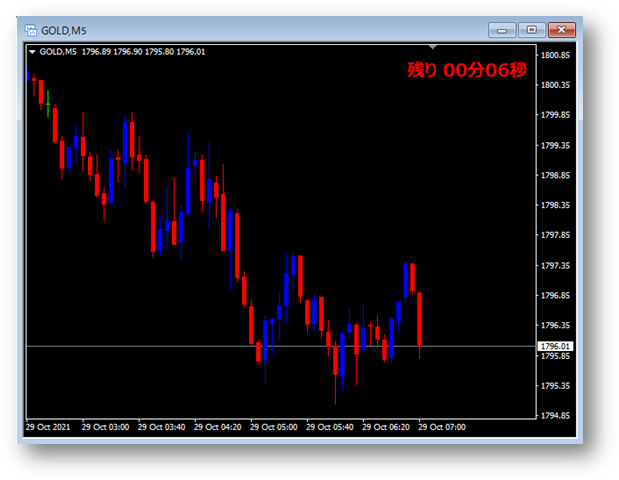
Task: Click the 29 Oct 04:20 time label
Action: [x=218, y=427]
